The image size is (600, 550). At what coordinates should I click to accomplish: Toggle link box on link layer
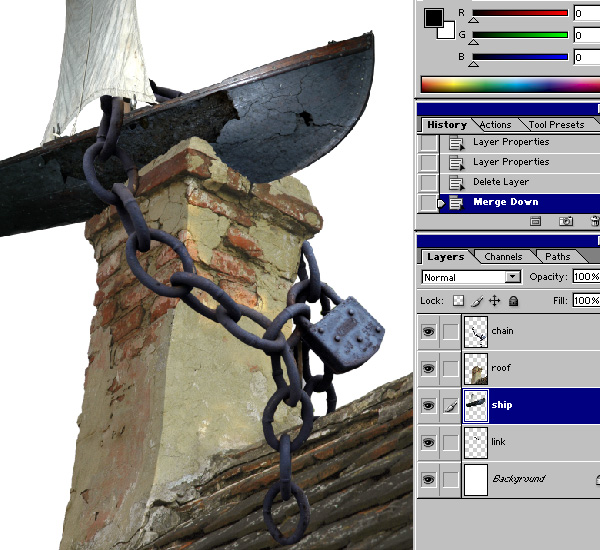click(x=450, y=442)
